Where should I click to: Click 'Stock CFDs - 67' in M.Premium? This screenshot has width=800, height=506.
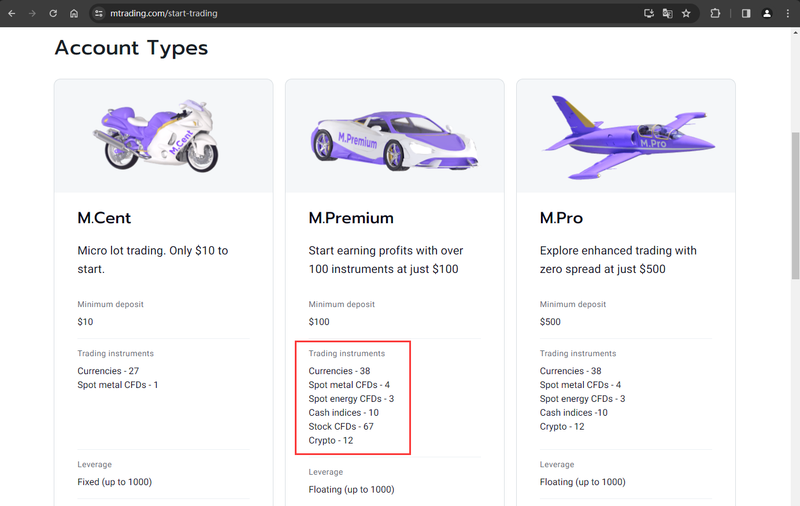tap(341, 426)
